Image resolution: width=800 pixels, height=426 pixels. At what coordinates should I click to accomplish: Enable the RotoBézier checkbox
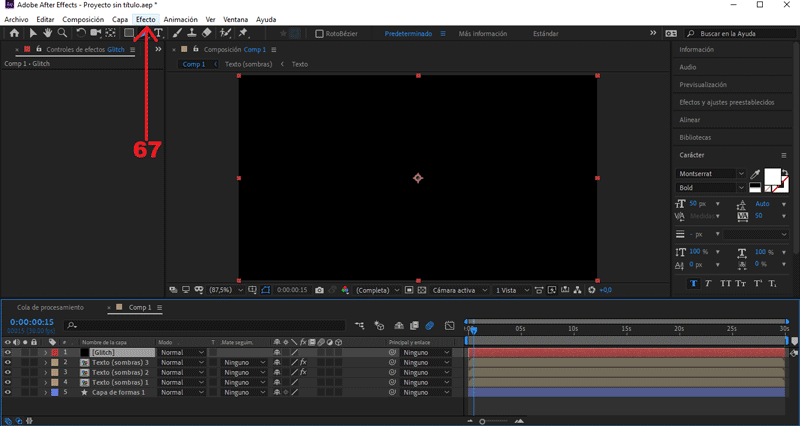point(319,33)
